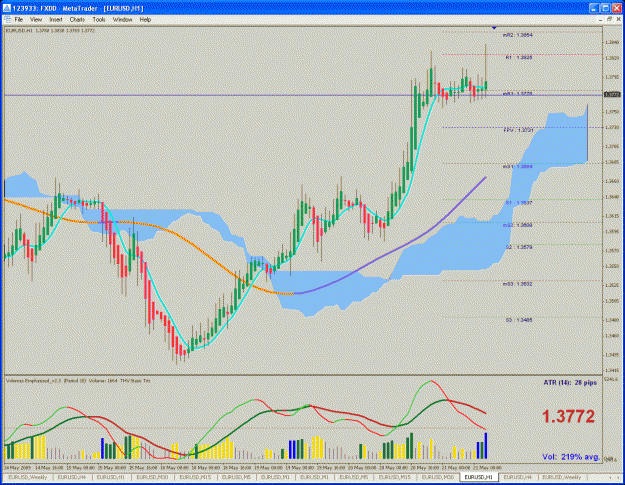Open the File menu
The image size is (625, 485).
[x=19, y=20]
